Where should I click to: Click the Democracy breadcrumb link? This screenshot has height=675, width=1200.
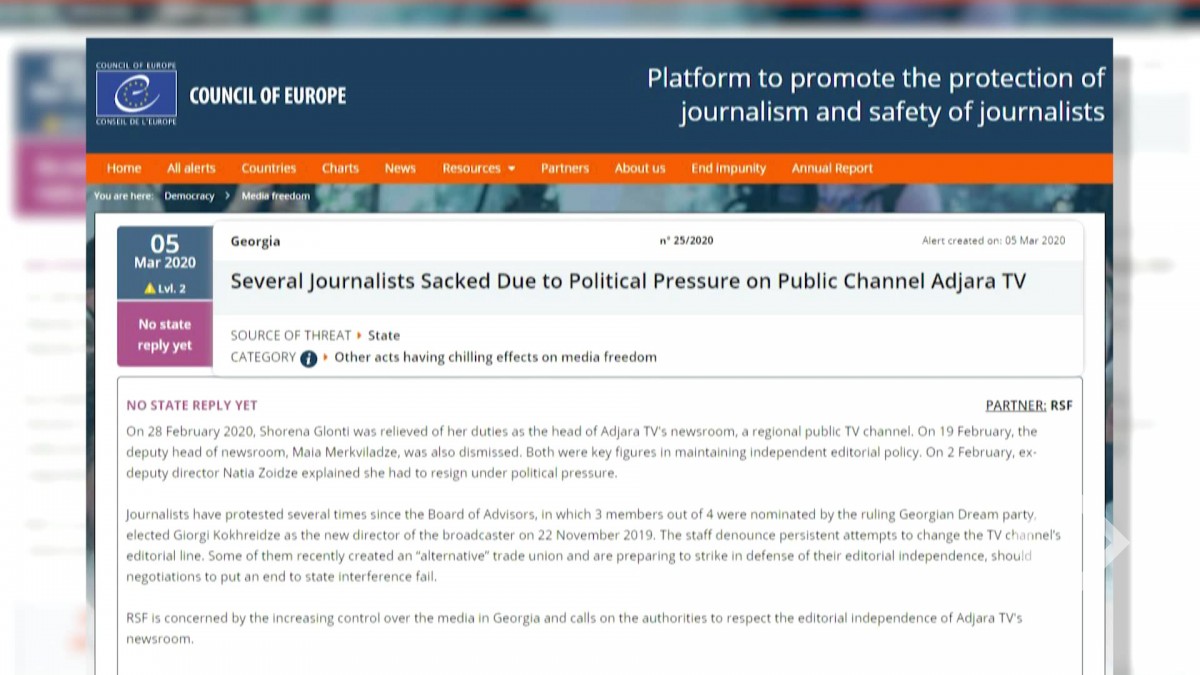(189, 196)
